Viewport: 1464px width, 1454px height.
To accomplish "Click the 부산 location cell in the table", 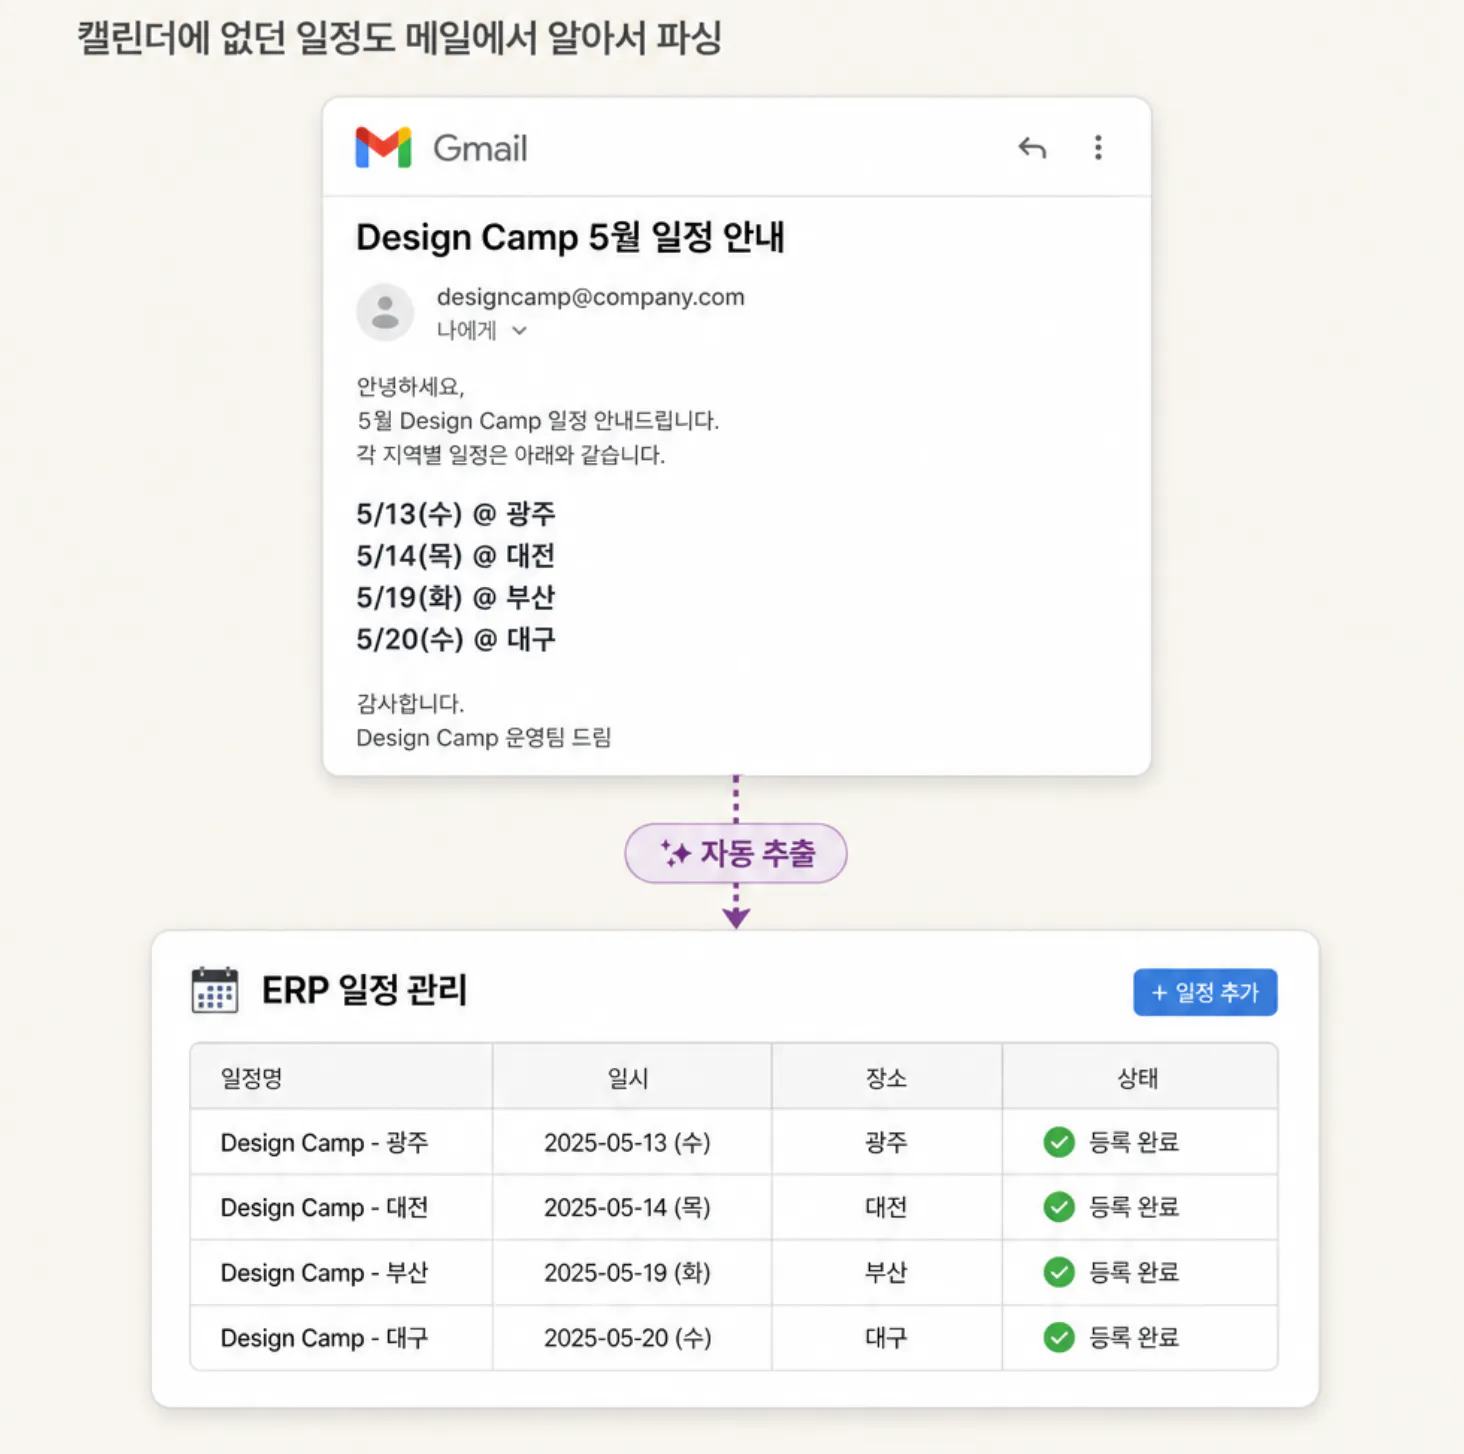I will pyautogui.click(x=886, y=1272).
